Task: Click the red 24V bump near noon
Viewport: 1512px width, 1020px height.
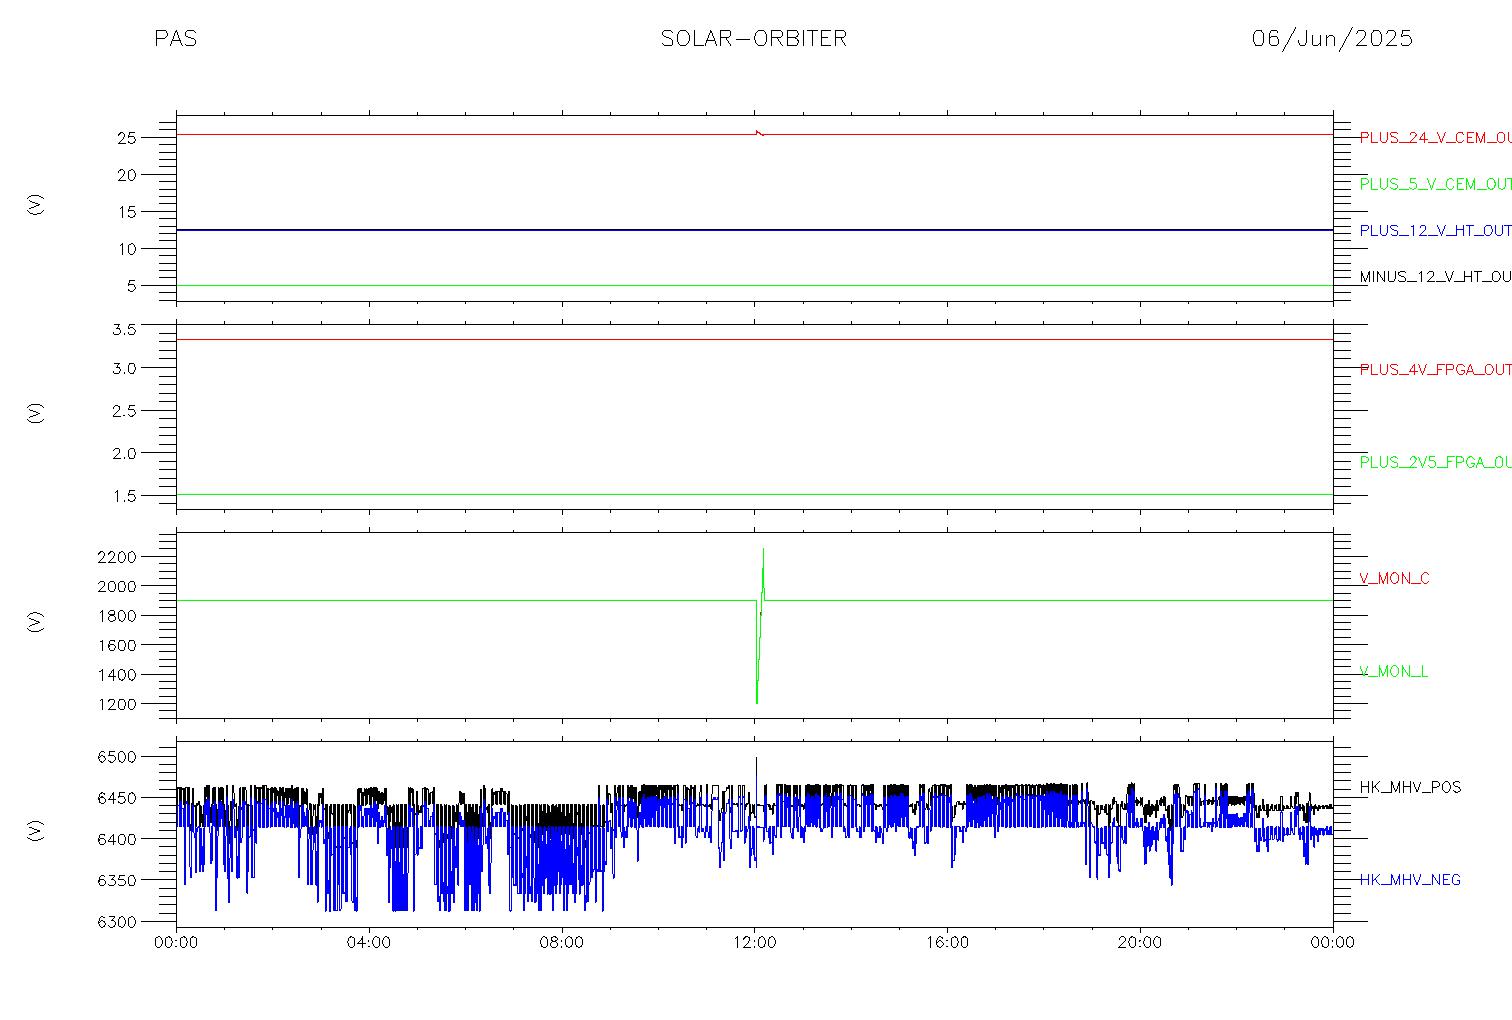Action: pyautogui.click(x=758, y=132)
